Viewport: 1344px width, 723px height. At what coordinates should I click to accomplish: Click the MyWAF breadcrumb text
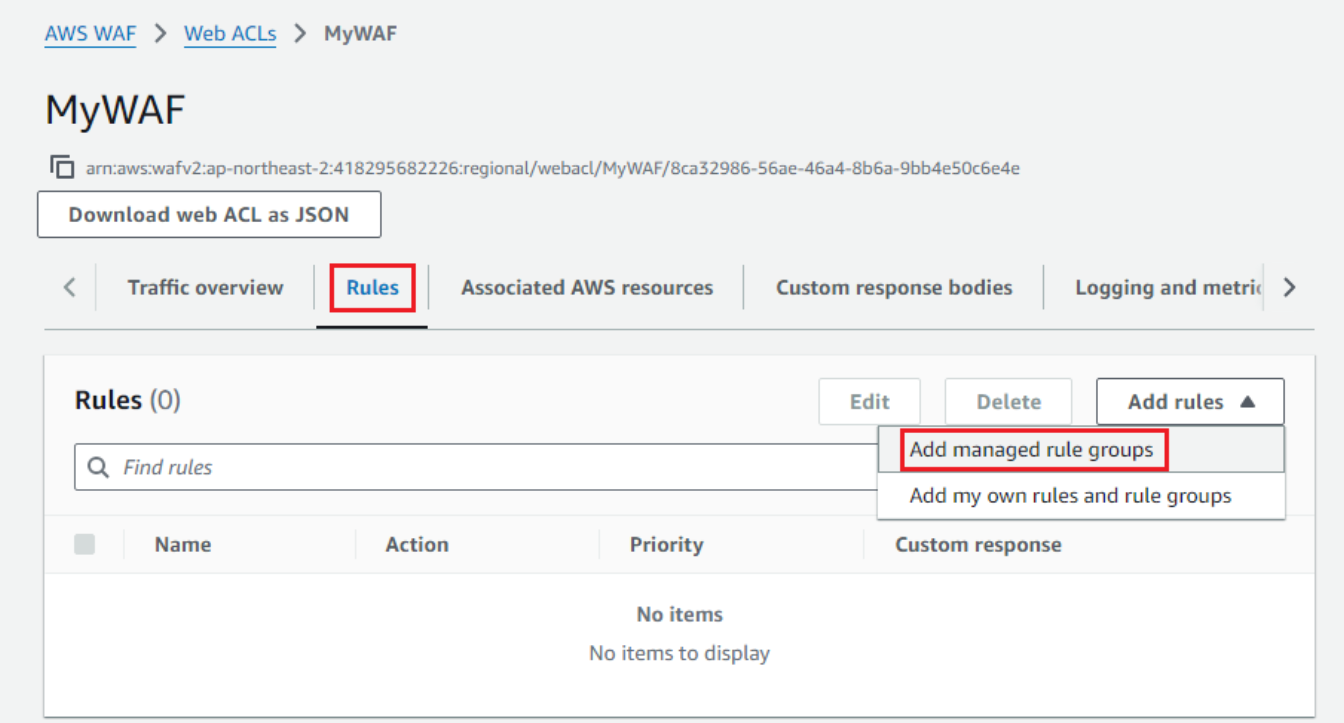point(361,33)
